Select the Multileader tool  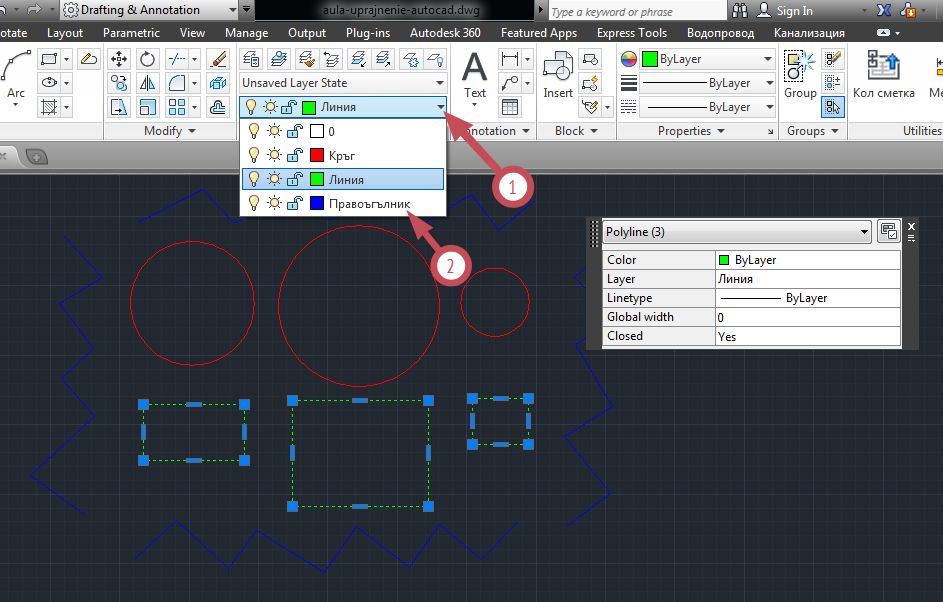click(509, 83)
